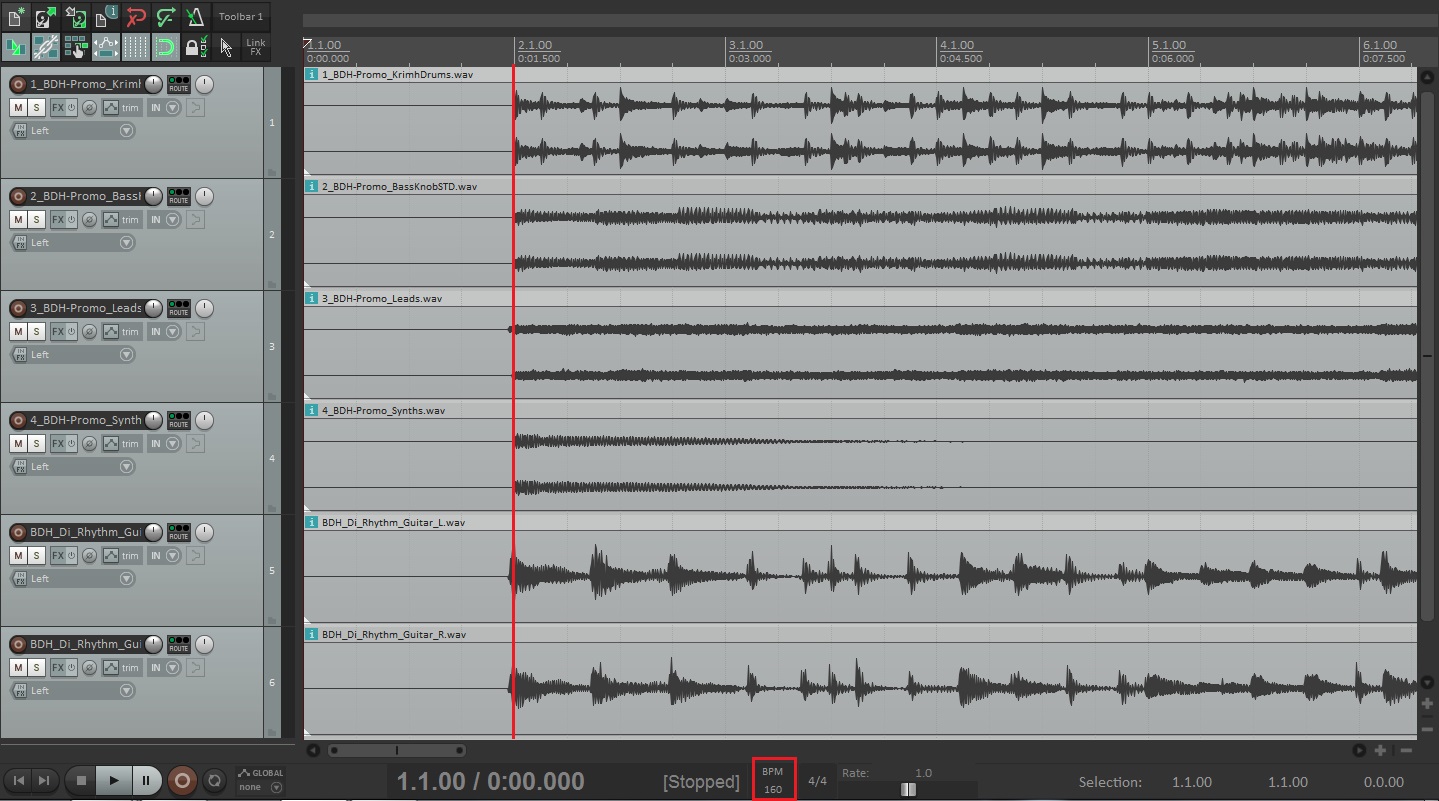
Task: Open FX on 3_BDH-Promo_Leads track
Action: [58, 331]
